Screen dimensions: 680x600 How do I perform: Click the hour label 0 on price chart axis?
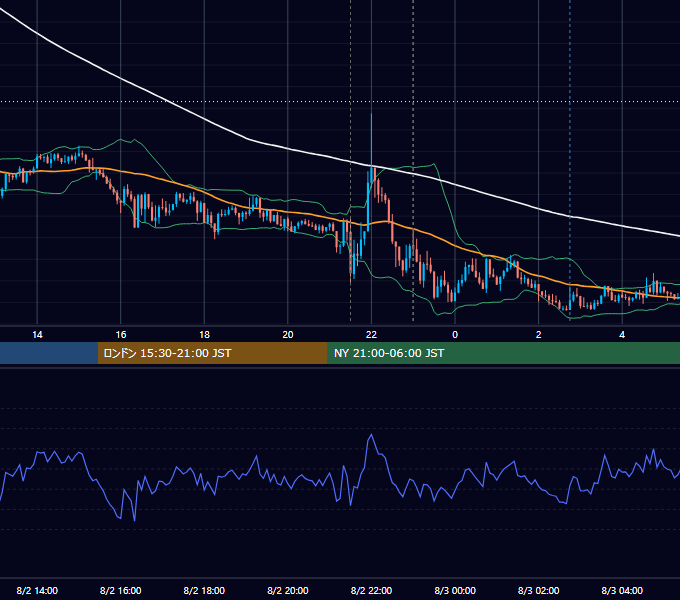(x=455, y=335)
